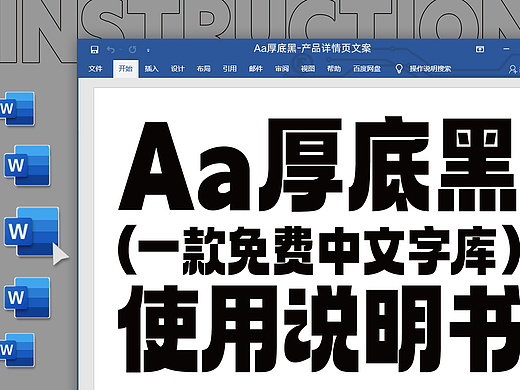Click the 使用说明书 text in the document
Image resolution: width=520 pixels, height=390 pixels.
tap(319, 329)
